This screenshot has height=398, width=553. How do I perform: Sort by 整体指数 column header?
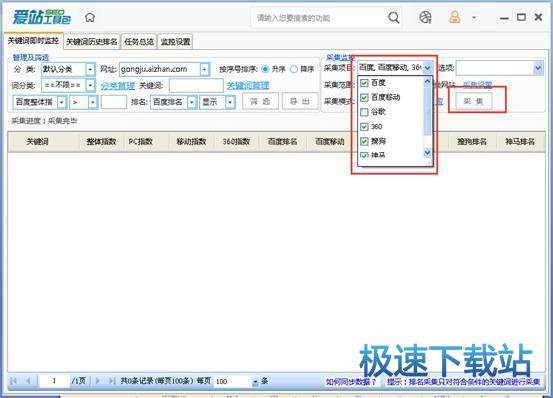click(x=101, y=141)
